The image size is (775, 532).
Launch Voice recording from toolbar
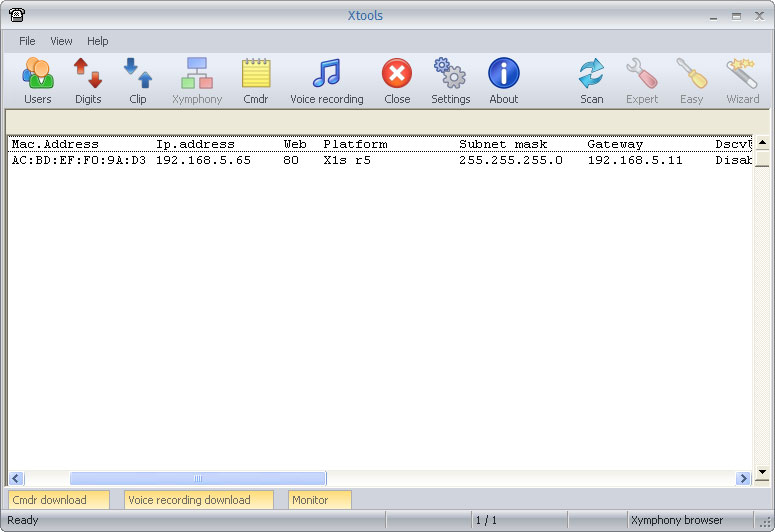tap(326, 80)
